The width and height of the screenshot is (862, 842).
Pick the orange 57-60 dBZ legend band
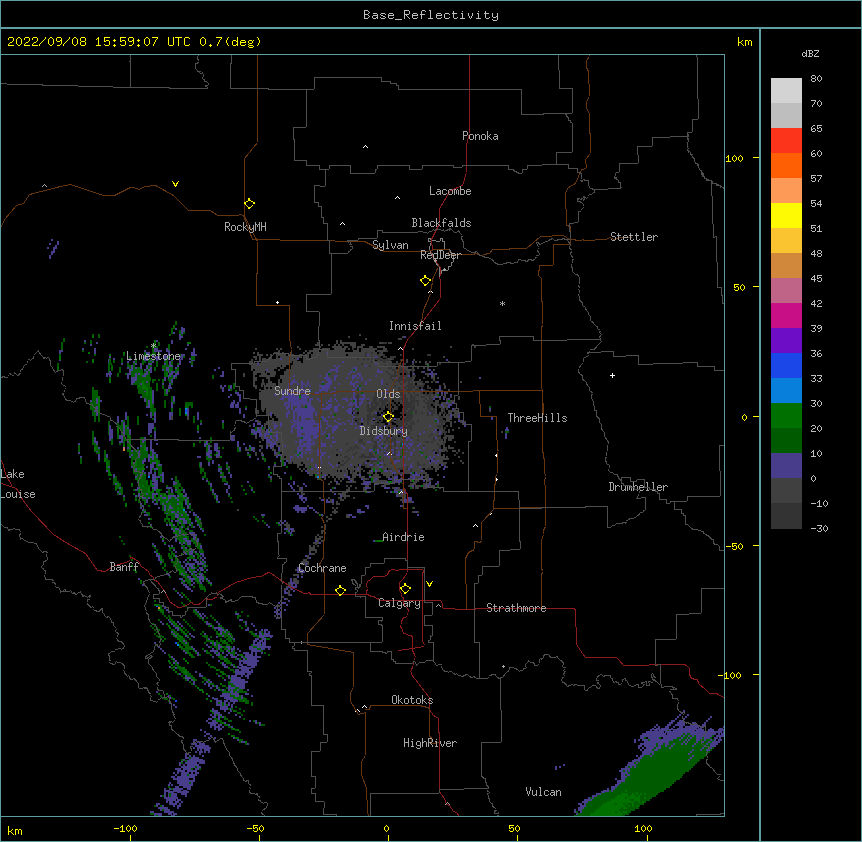pos(786,166)
